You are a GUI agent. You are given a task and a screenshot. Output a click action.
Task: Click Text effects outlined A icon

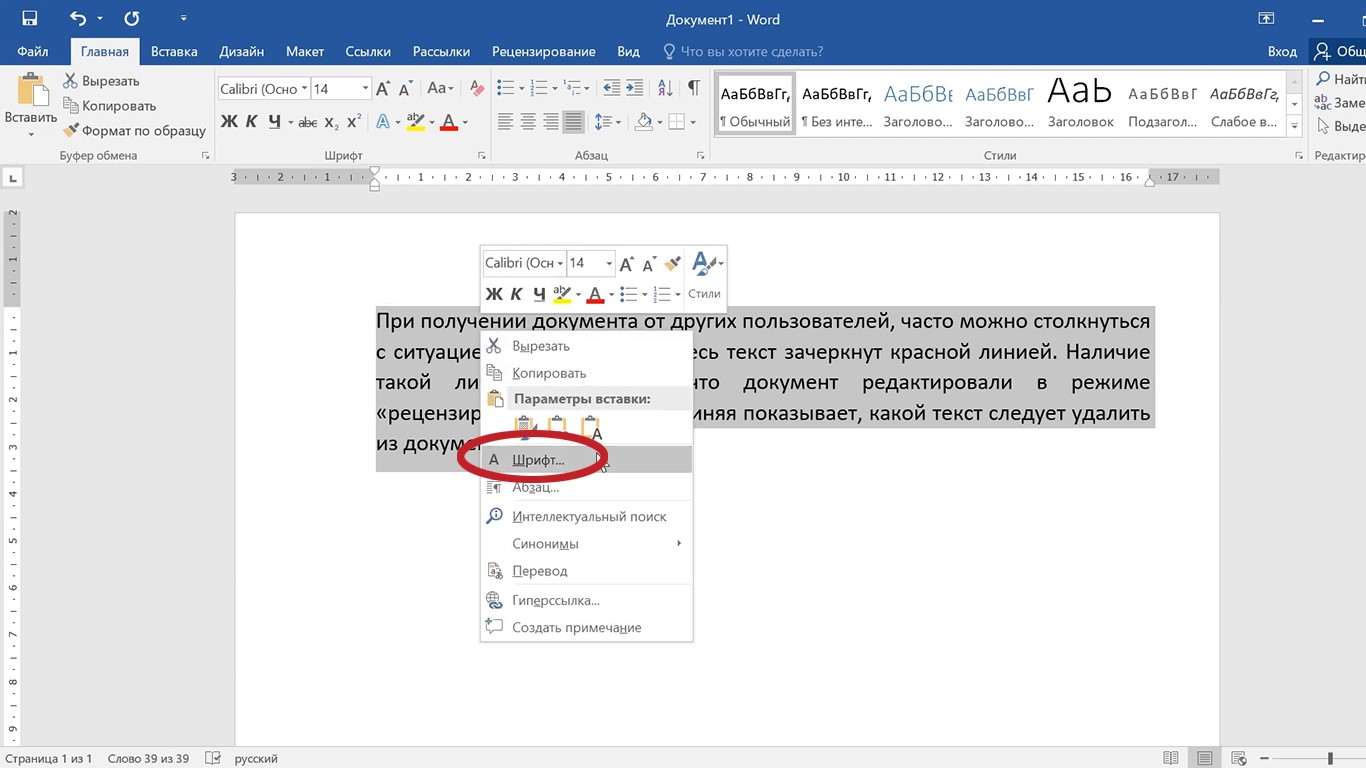(383, 122)
